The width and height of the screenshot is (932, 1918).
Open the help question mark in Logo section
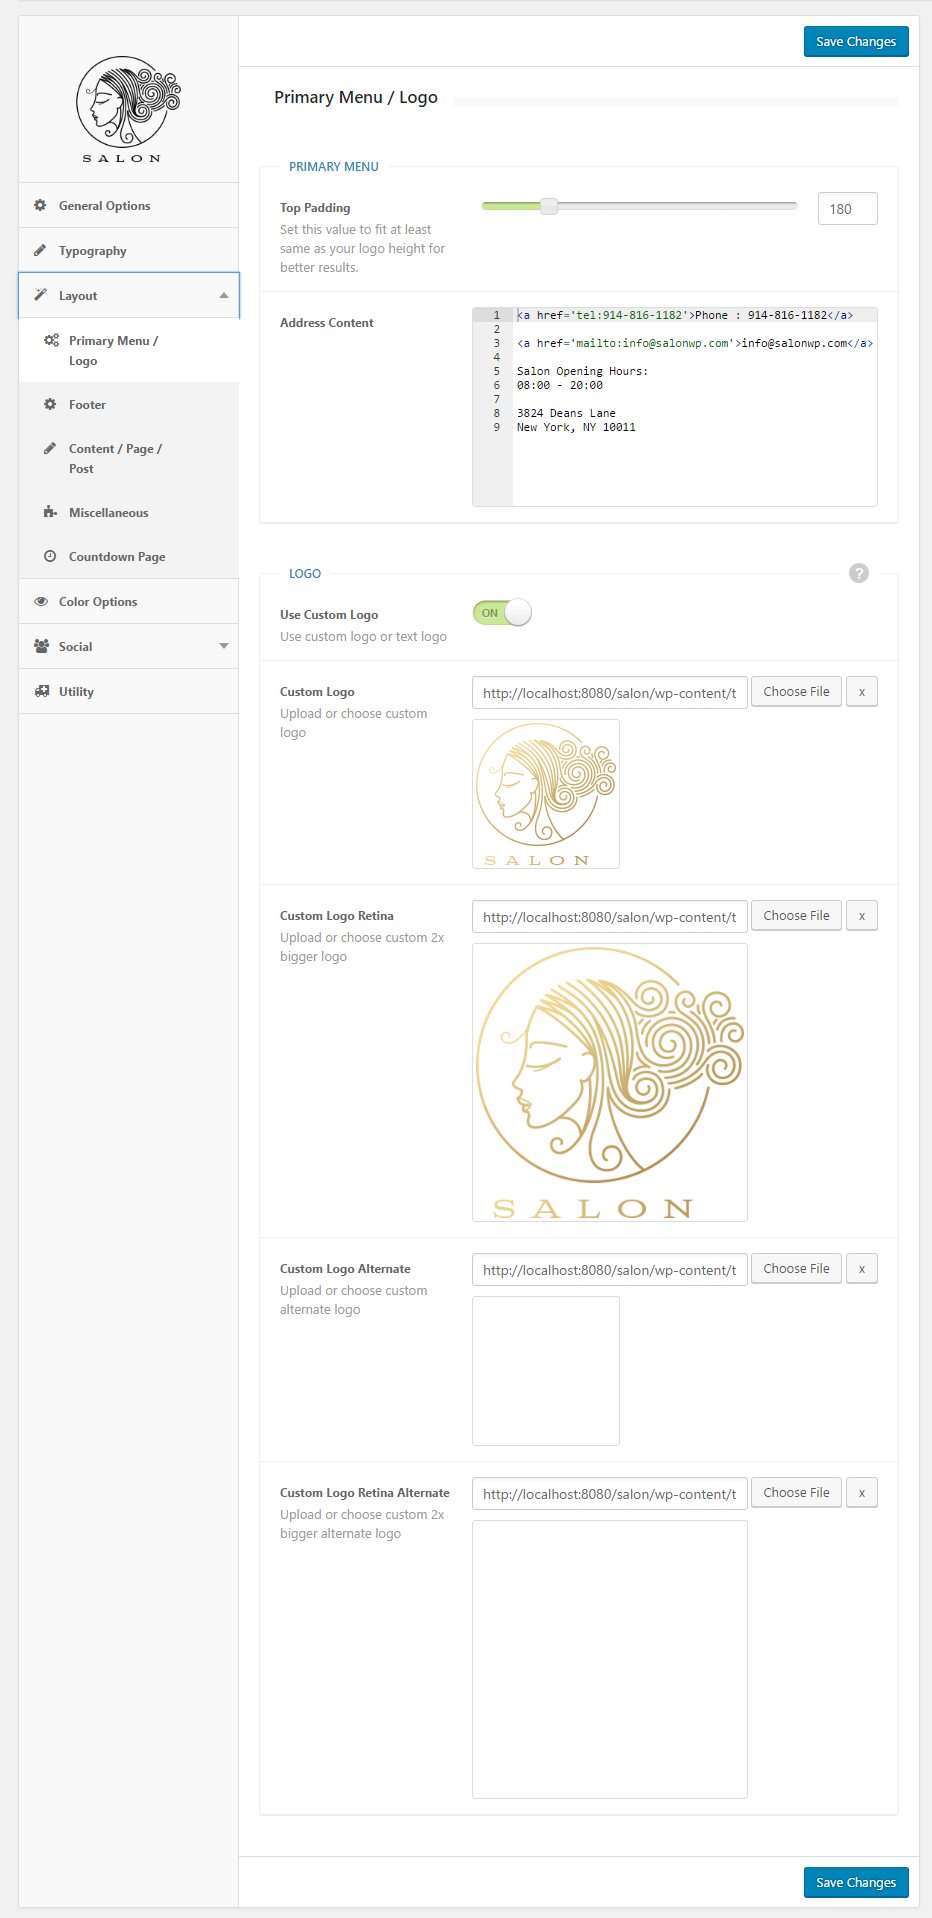pos(858,573)
